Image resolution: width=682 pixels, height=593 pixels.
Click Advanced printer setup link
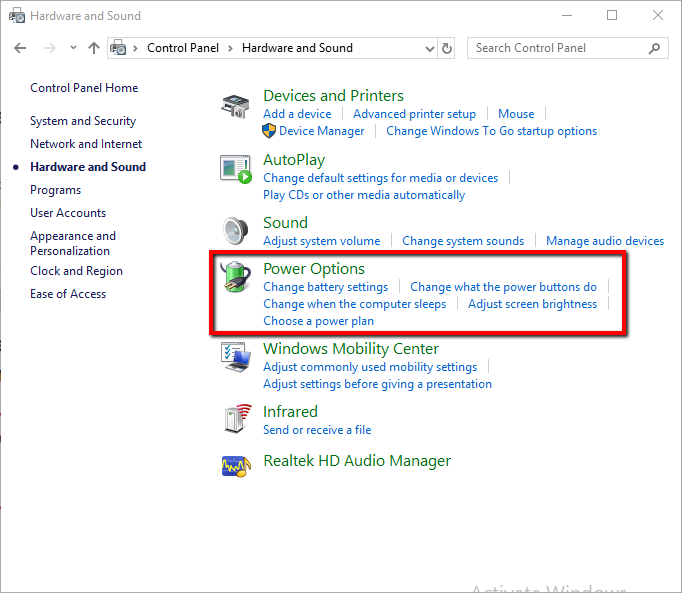tap(414, 114)
